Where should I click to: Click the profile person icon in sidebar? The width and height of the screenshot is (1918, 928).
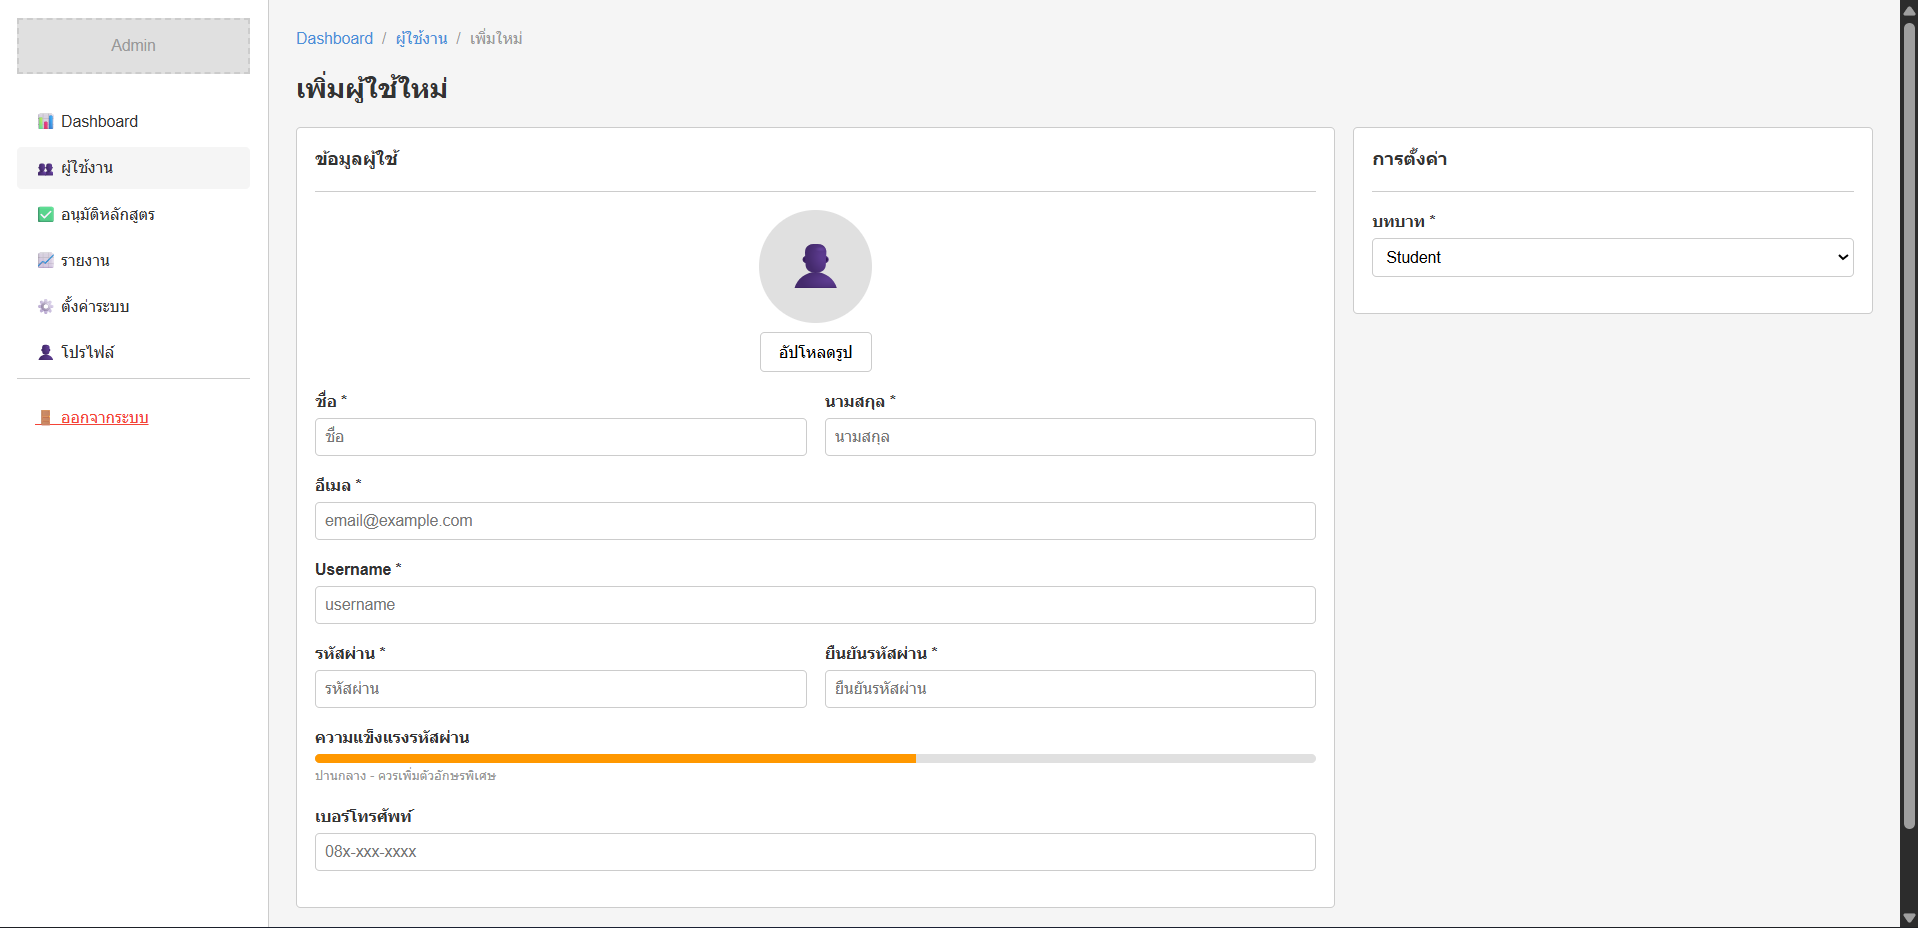click(x=45, y=353)
